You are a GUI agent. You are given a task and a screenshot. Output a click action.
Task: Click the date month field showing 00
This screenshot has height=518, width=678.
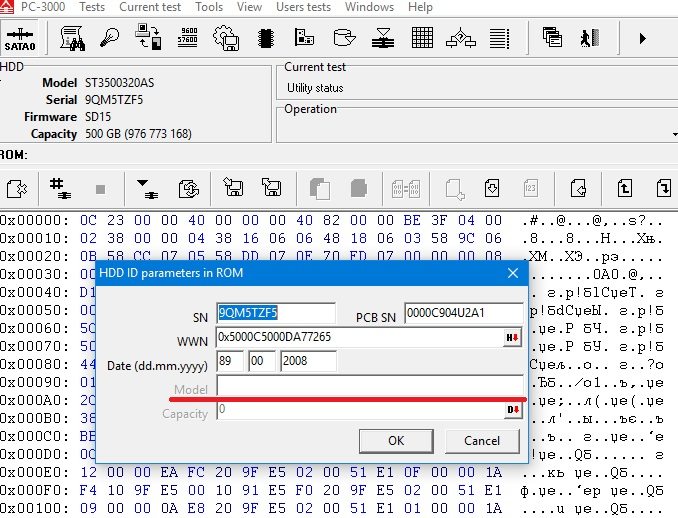(262, 361)
